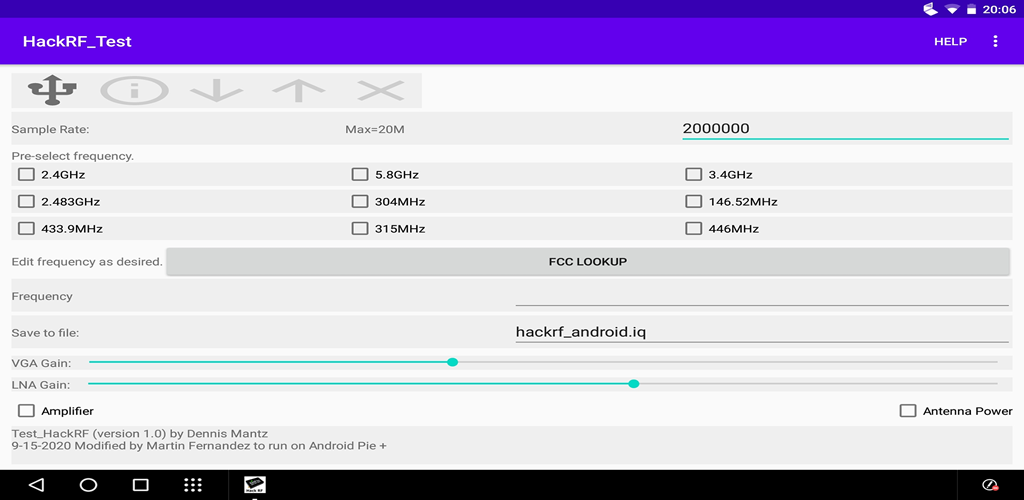1024x500 pixels.
Task: Tap the Android home button
Action: click(x=88, y=484)
